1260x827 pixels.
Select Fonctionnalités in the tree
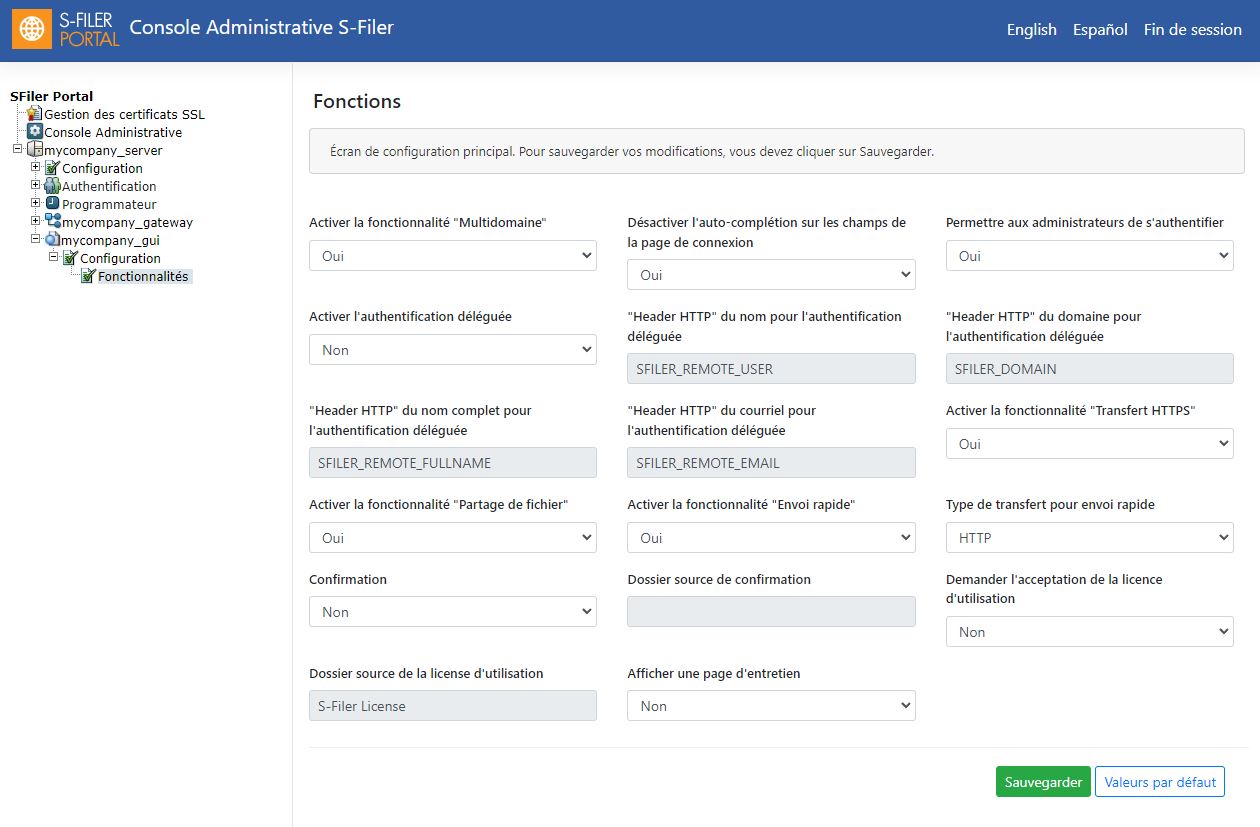(x=144, y=276)
